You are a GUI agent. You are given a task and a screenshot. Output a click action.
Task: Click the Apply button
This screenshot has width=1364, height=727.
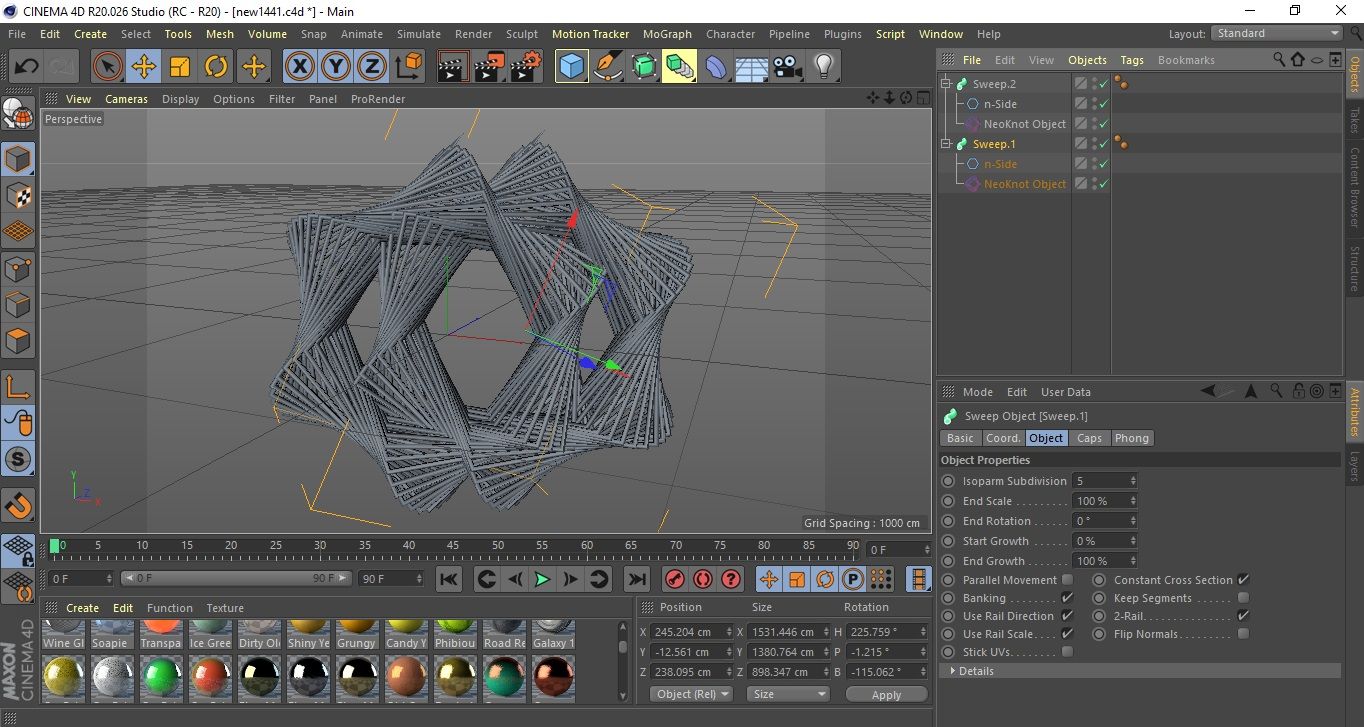[x=886, y=694]
